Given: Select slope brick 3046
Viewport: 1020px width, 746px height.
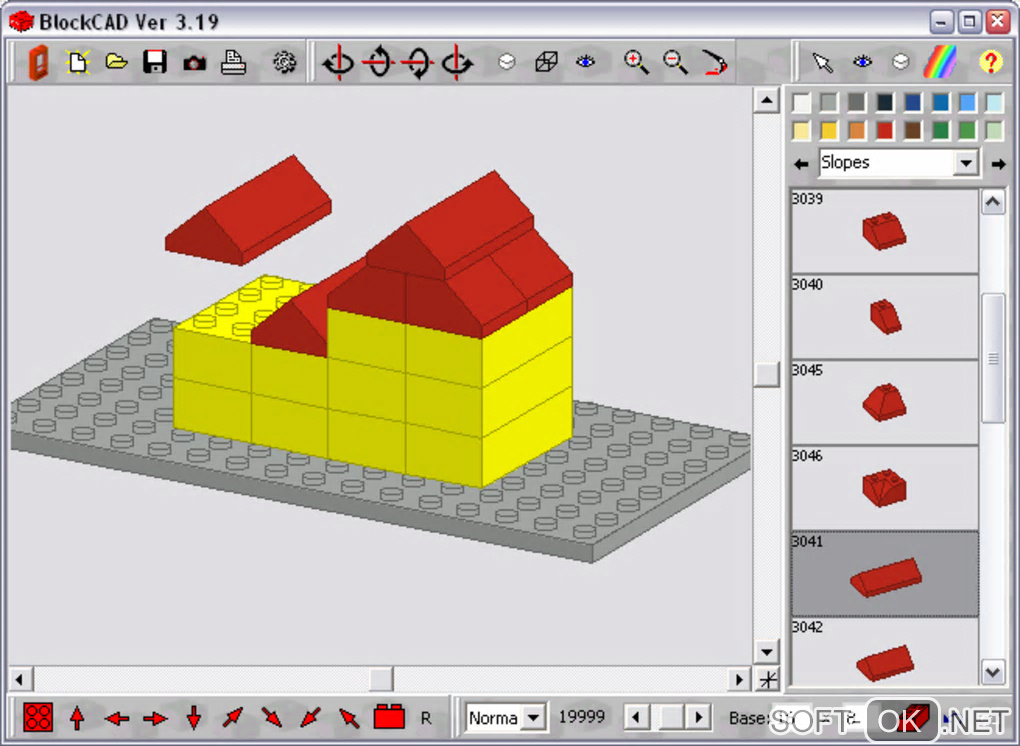Looking at the screenshot, I should point(885,488).
